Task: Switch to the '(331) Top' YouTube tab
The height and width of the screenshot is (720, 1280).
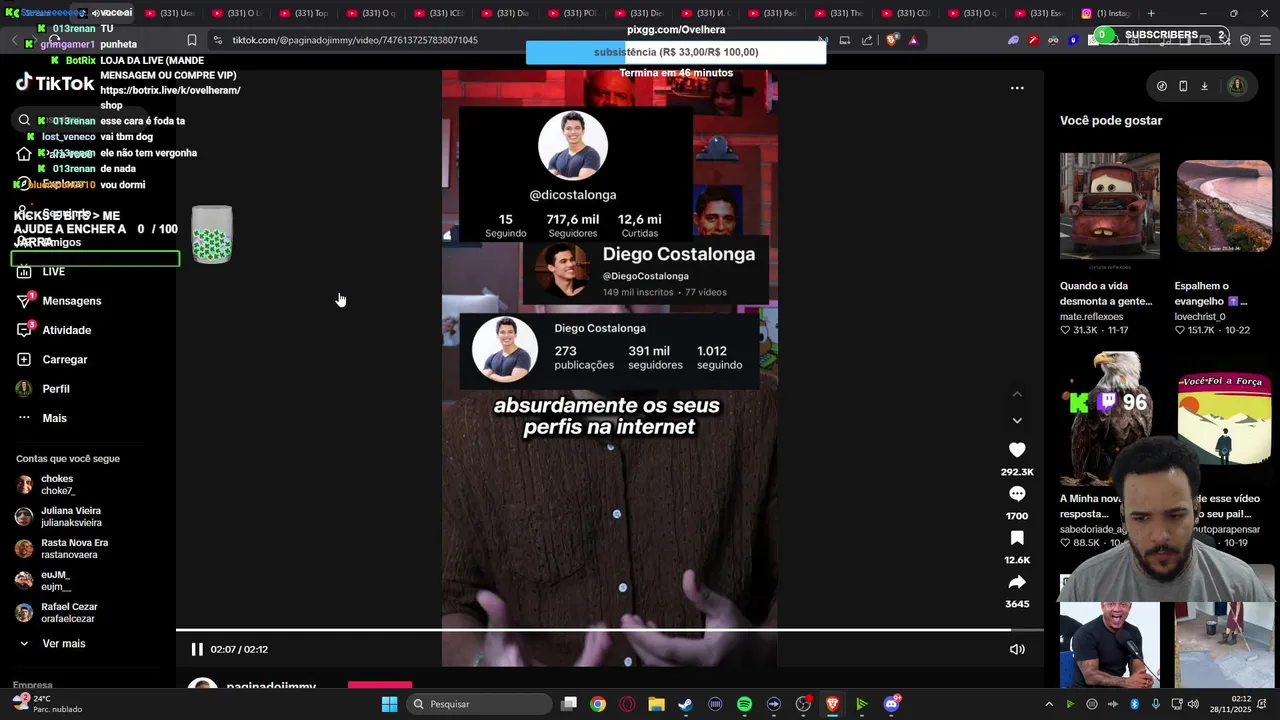Action: tap(304, 13)
